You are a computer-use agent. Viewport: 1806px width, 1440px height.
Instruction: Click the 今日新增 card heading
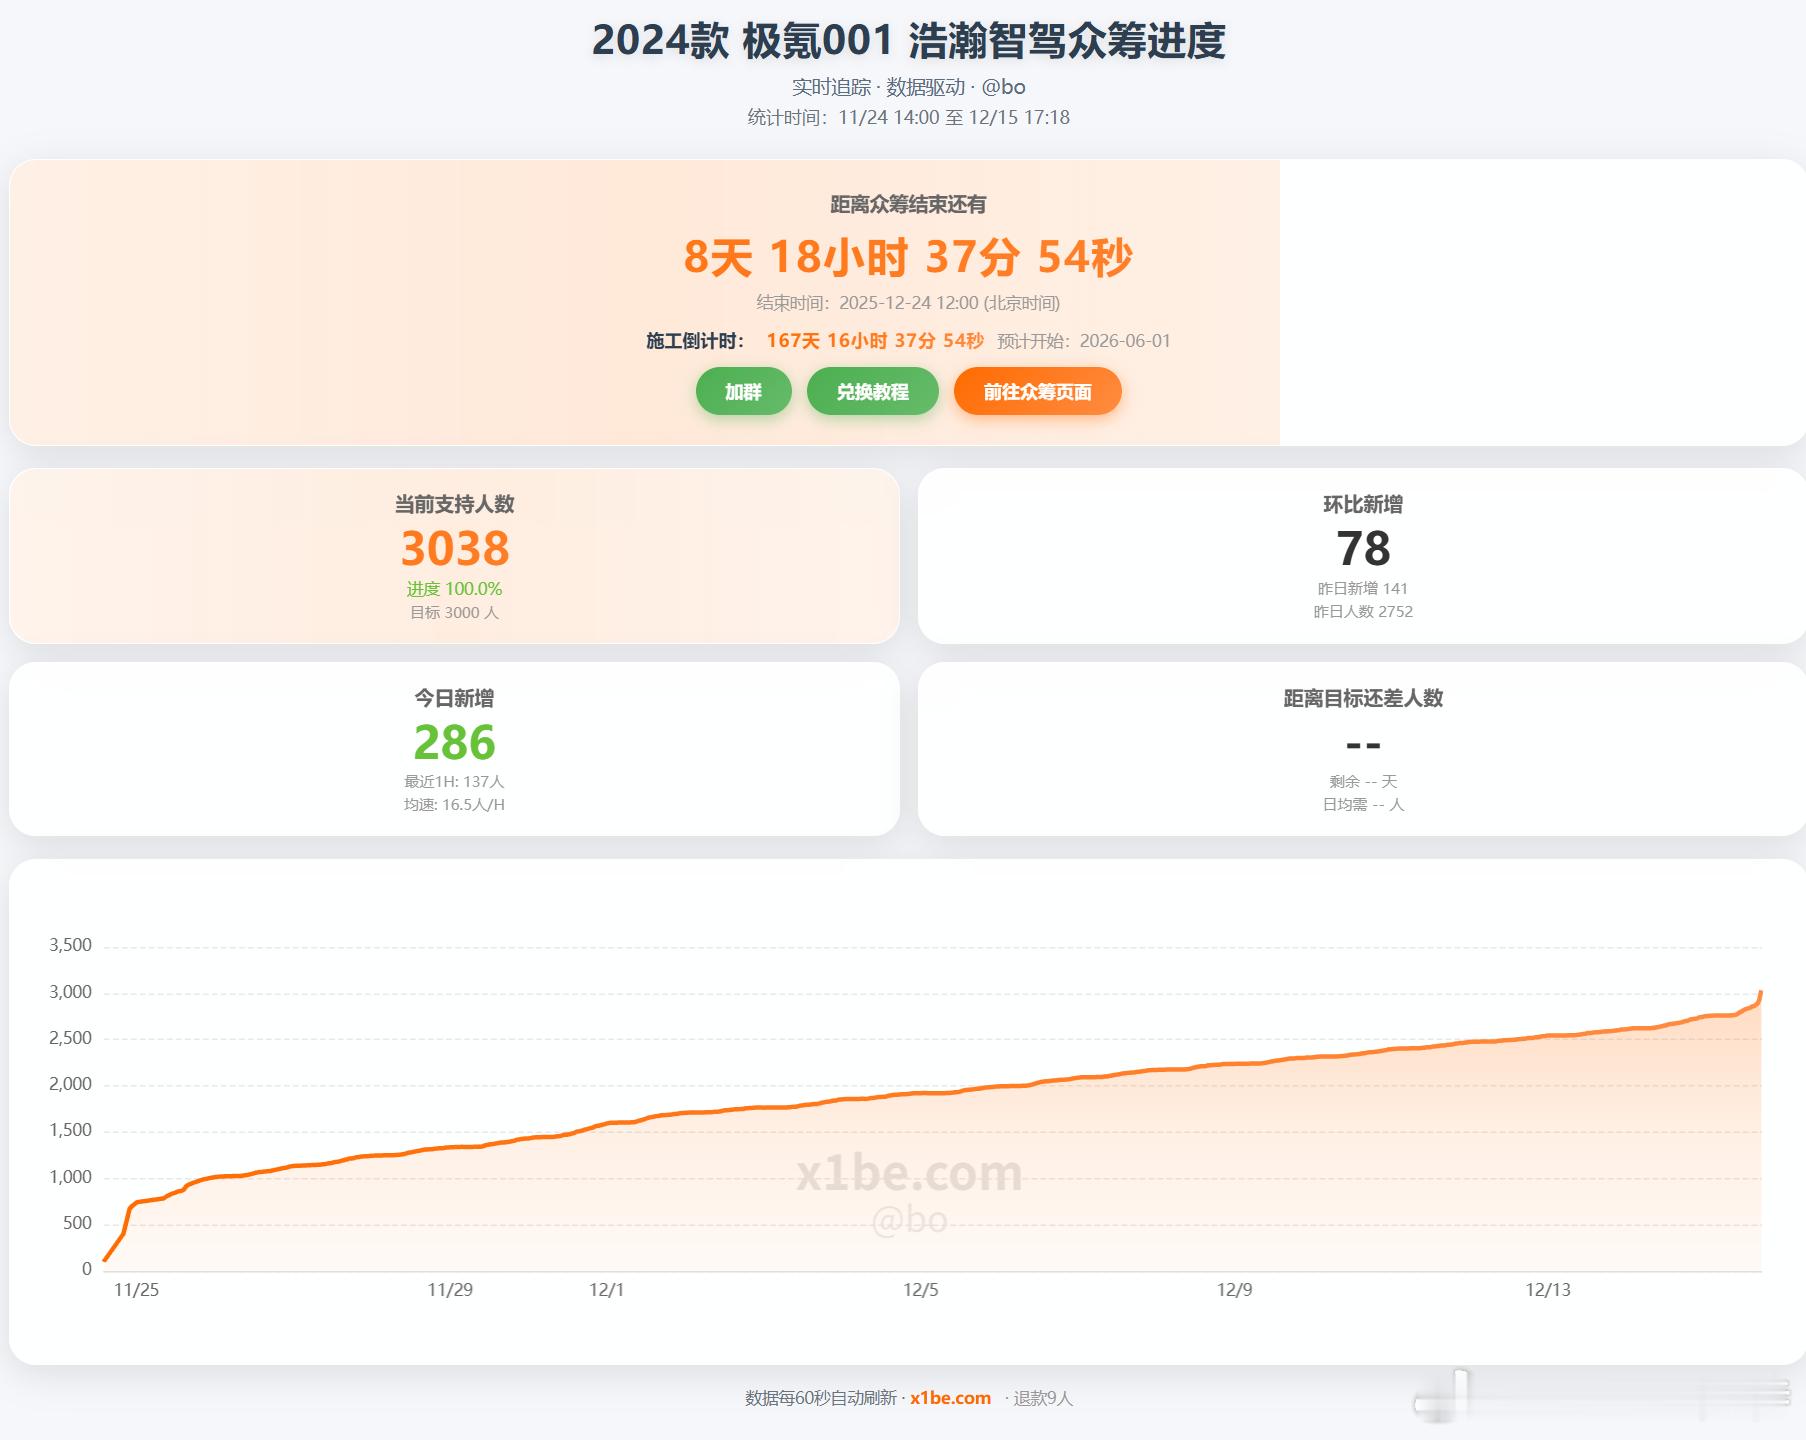[x=454, y=698]
